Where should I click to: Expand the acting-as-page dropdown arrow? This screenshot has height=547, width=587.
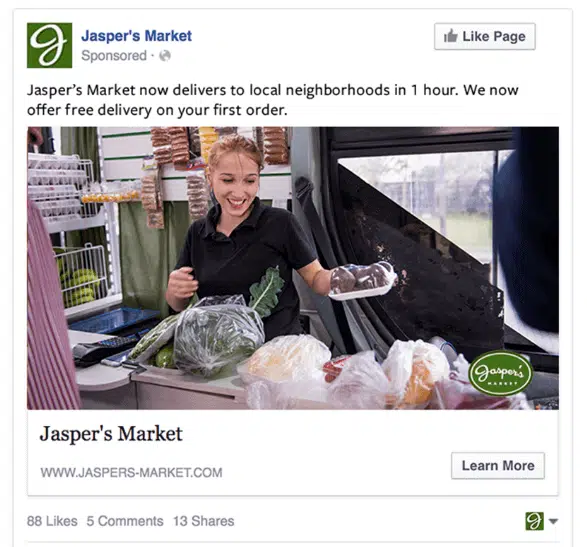(x=553, y=521)
